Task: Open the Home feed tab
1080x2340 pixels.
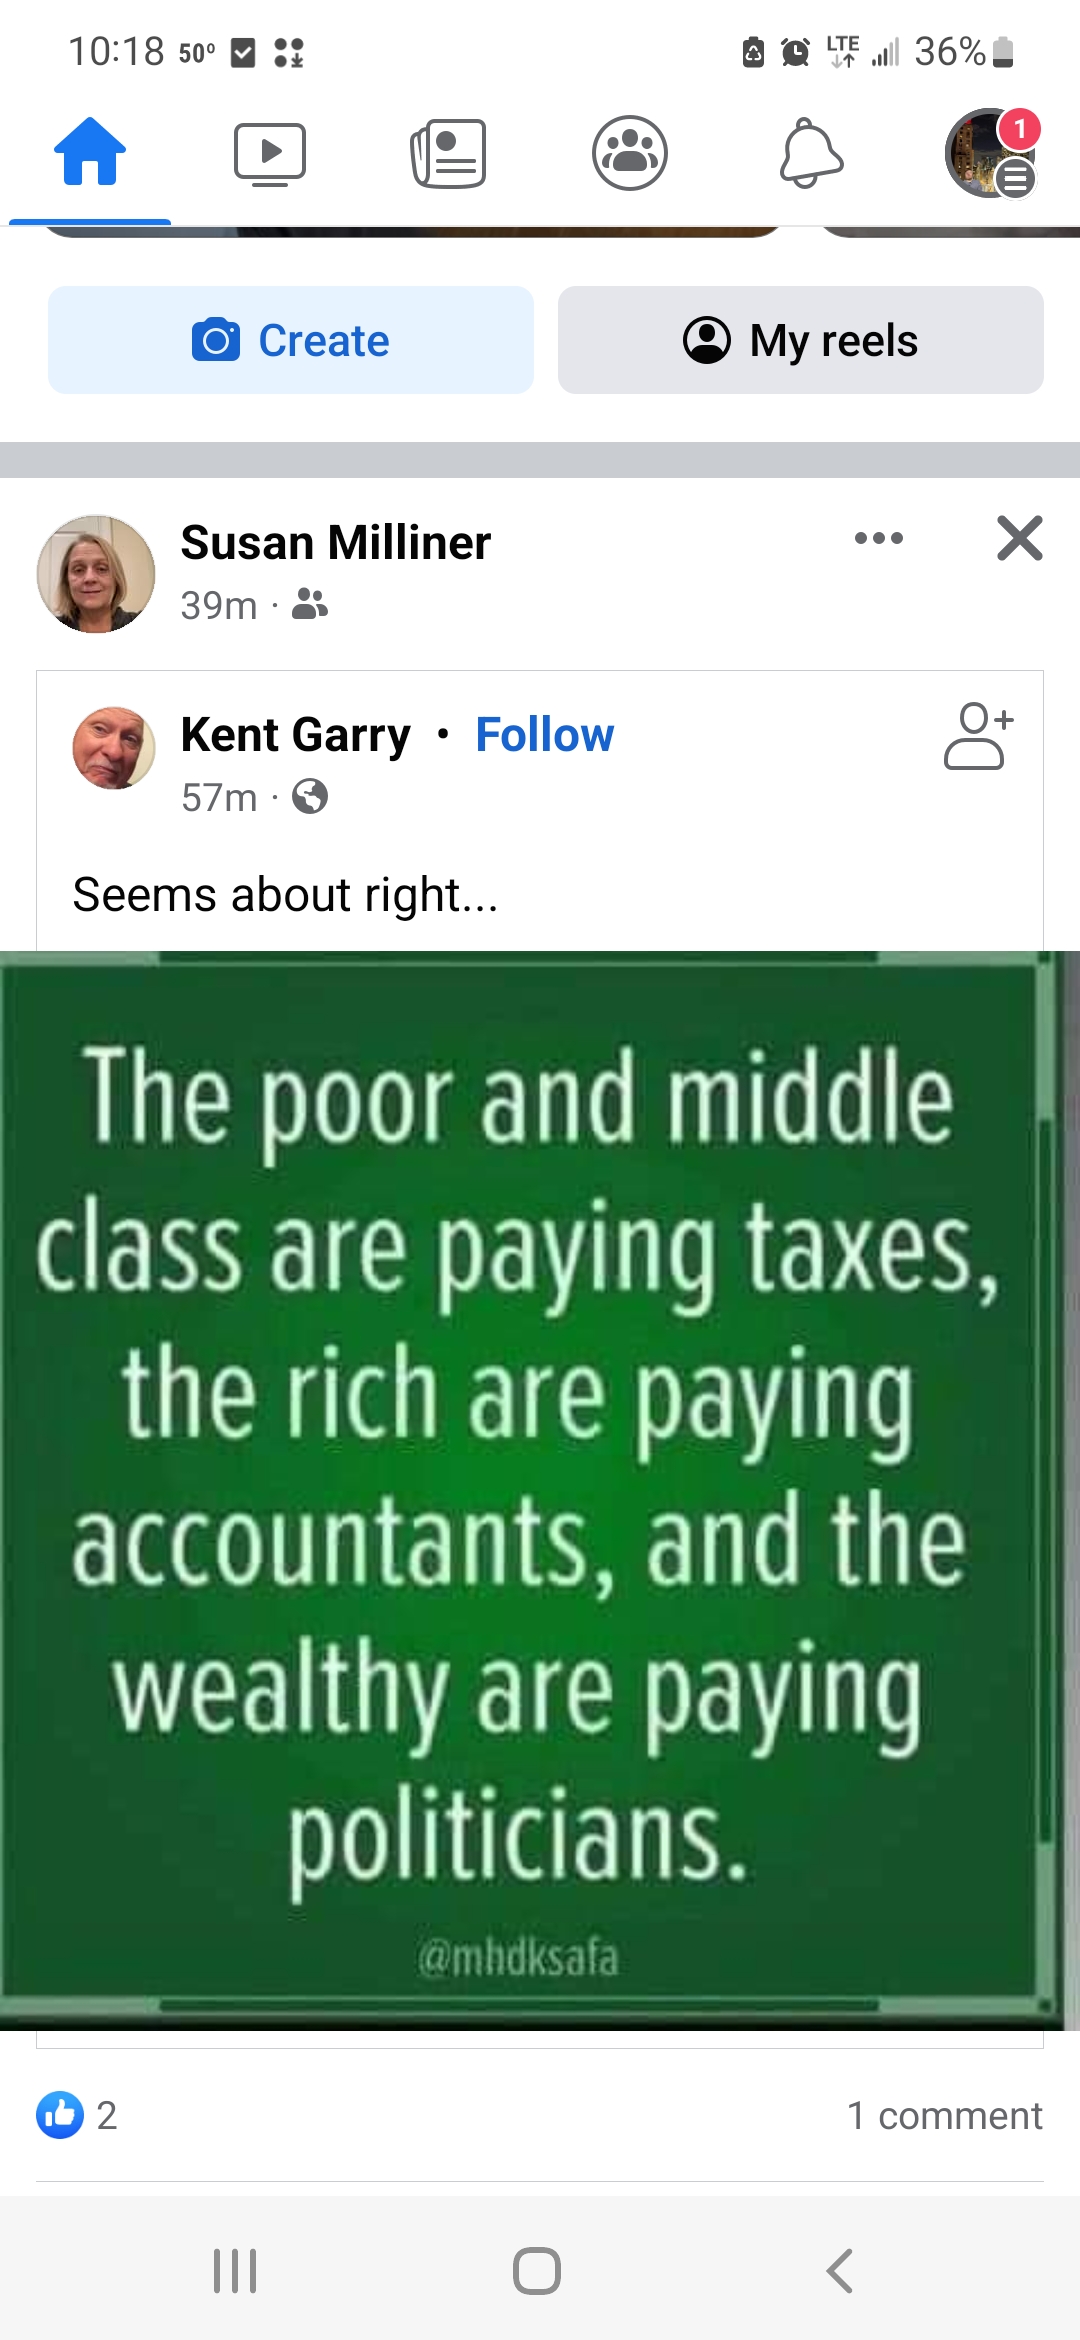Action: 90,152
